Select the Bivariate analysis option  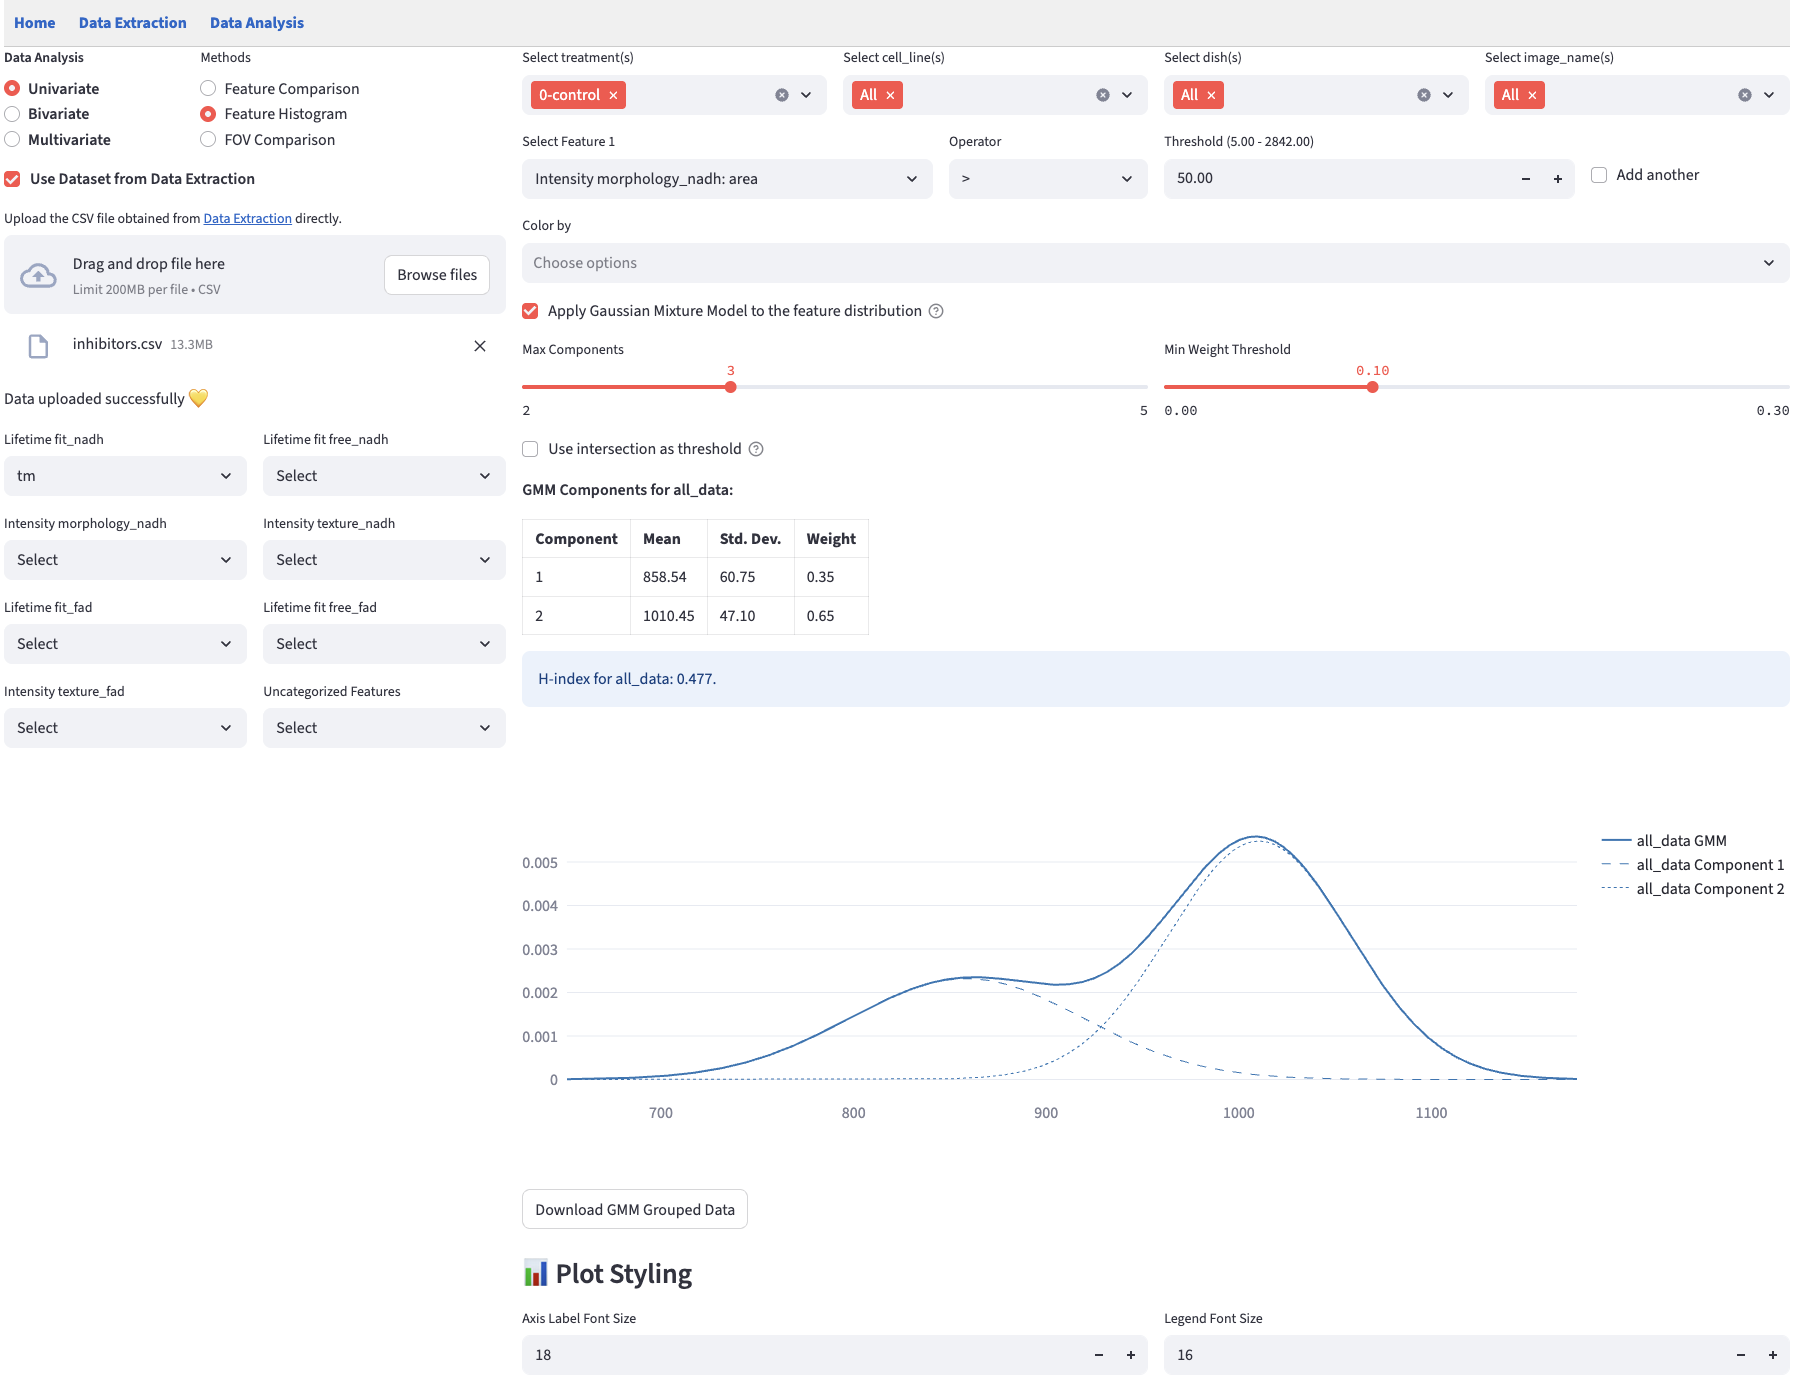tap(13, 114)
